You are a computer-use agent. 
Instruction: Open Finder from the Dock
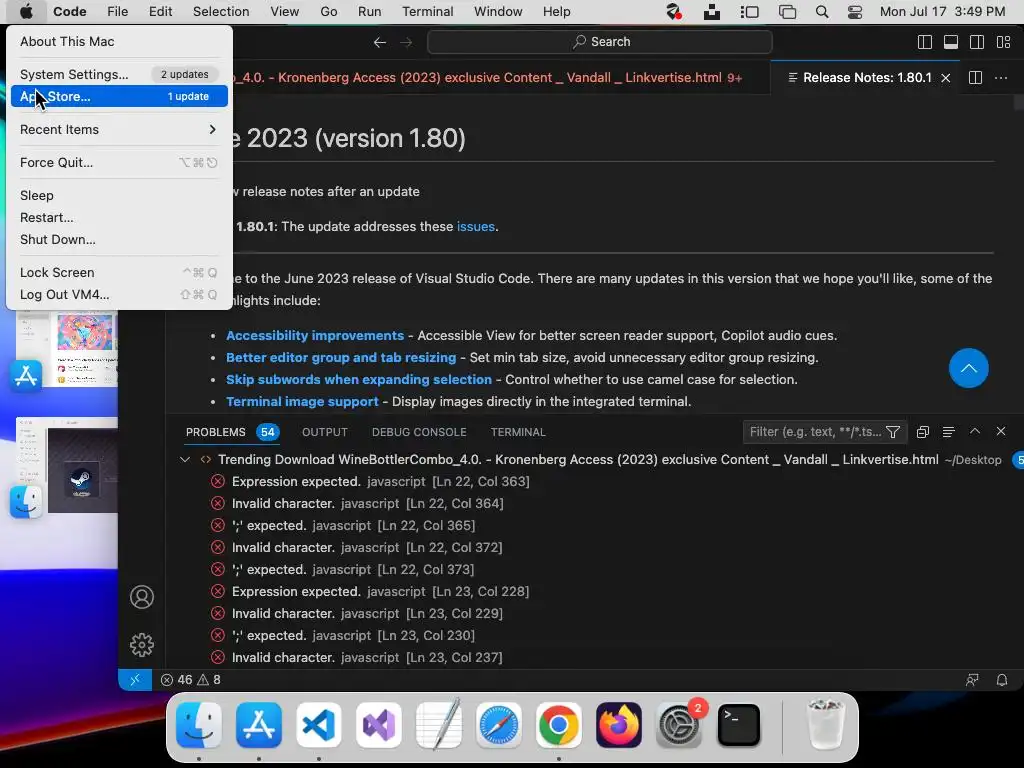(x=199, y=725)
